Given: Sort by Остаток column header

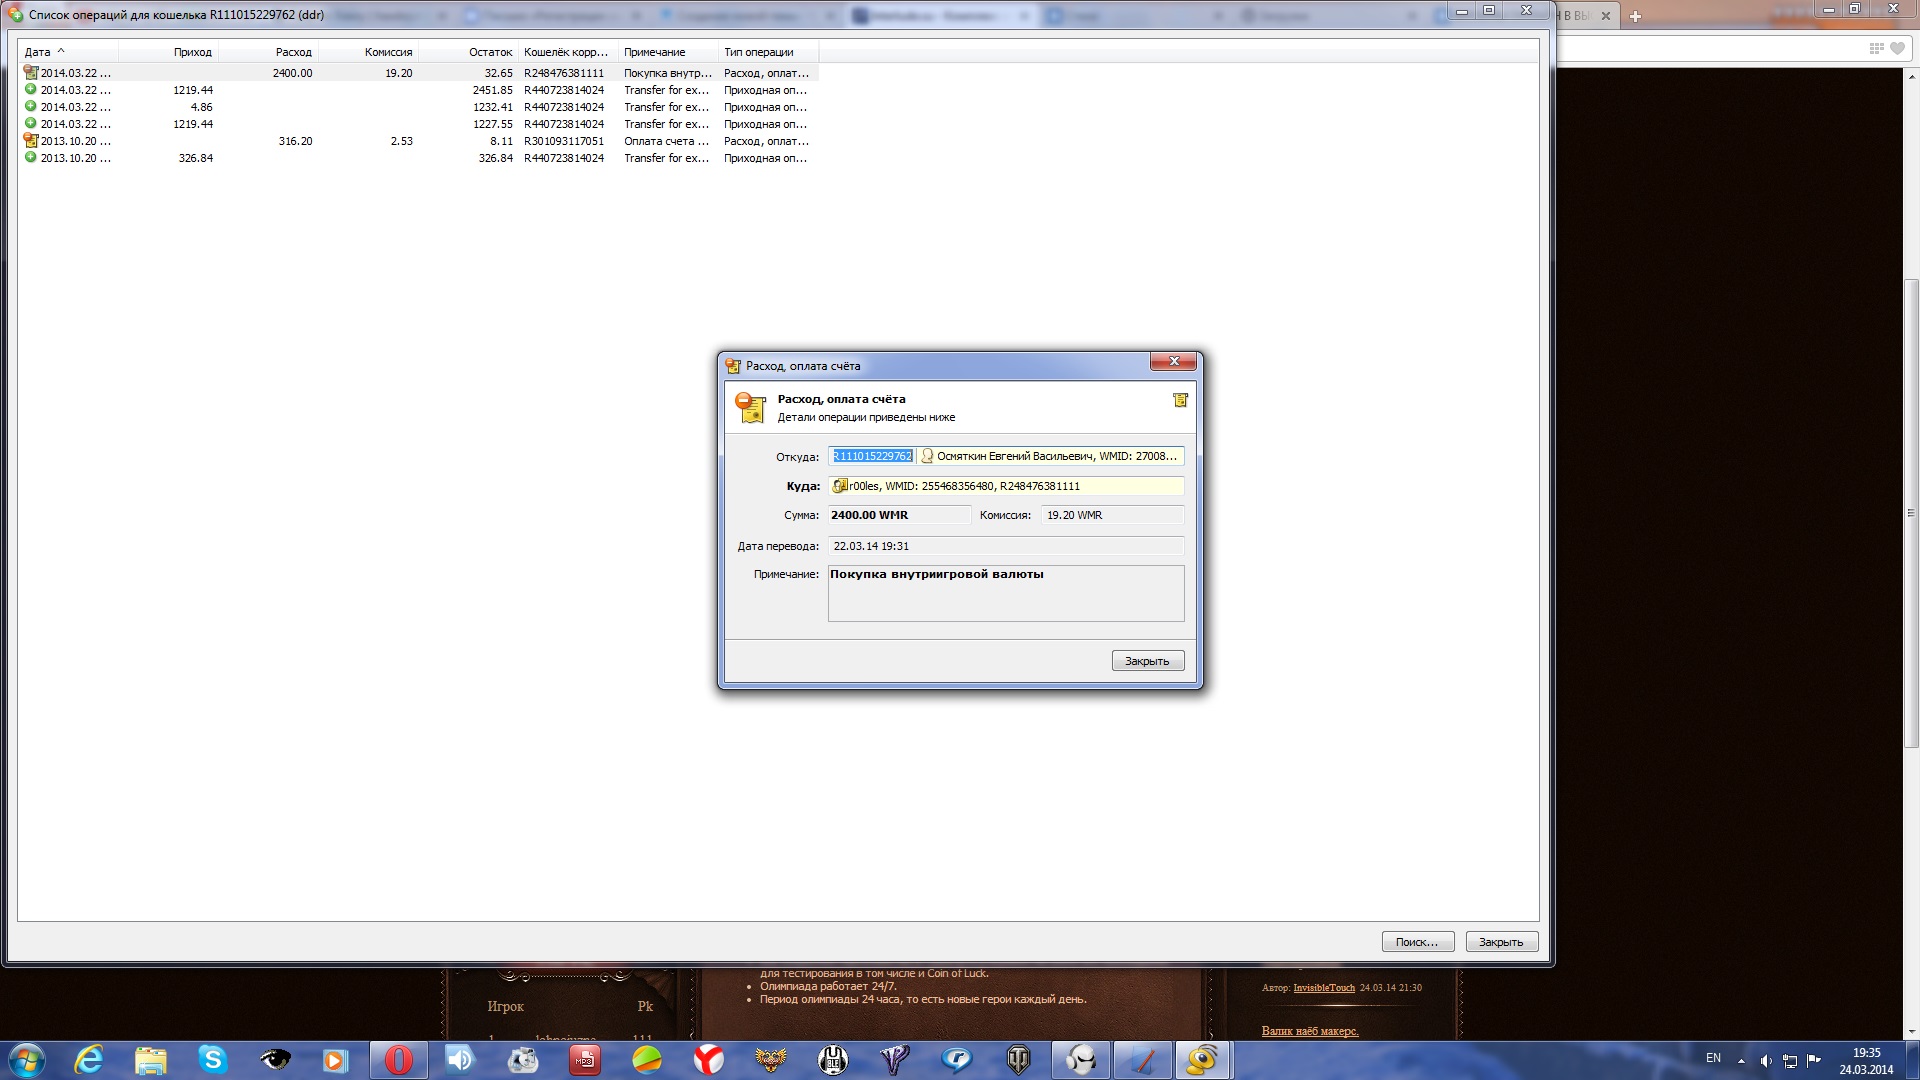Looking at the screenshot, I should 468,52.
